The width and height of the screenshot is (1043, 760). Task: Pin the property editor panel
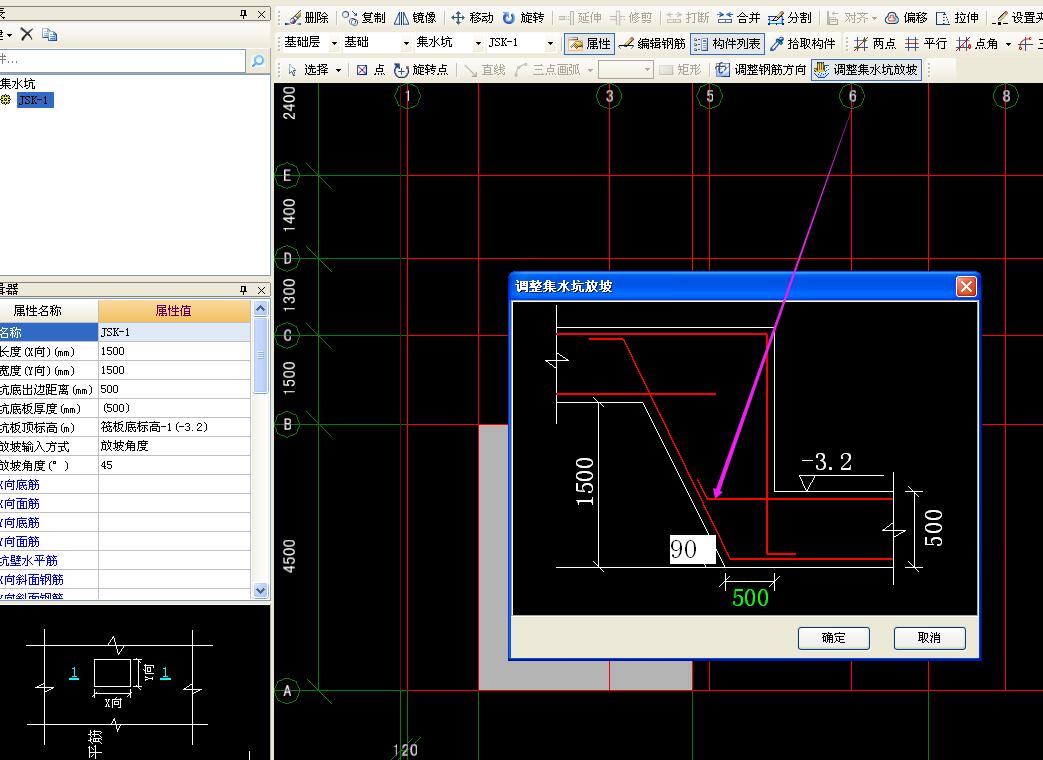click(x=243, y=290)
